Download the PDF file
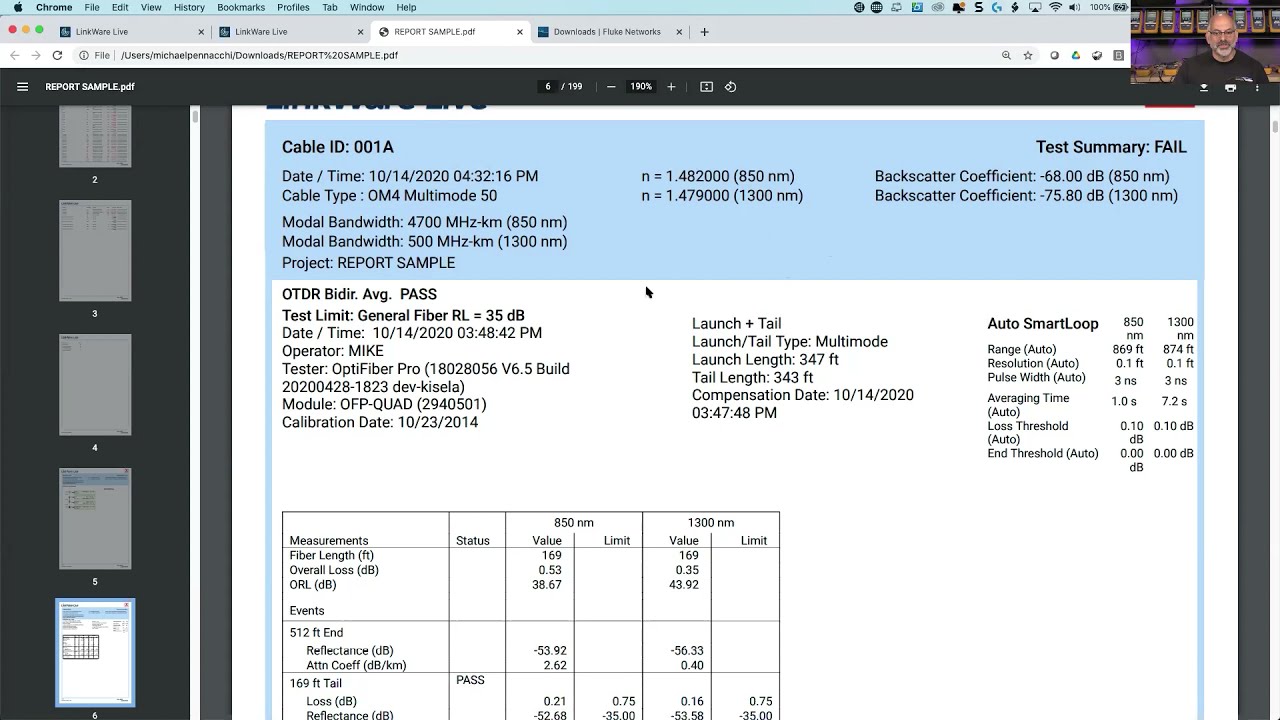Screen dimensions: 1280x720 [x=1203, y=87]
